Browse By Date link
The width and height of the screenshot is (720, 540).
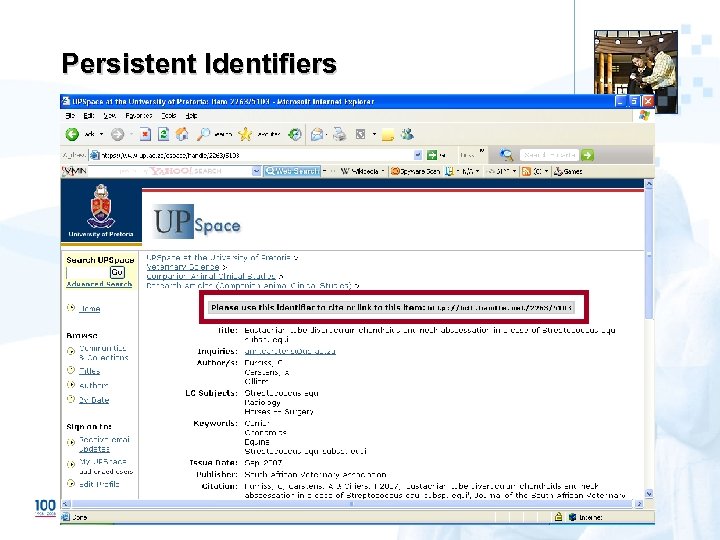coord(94,399)
